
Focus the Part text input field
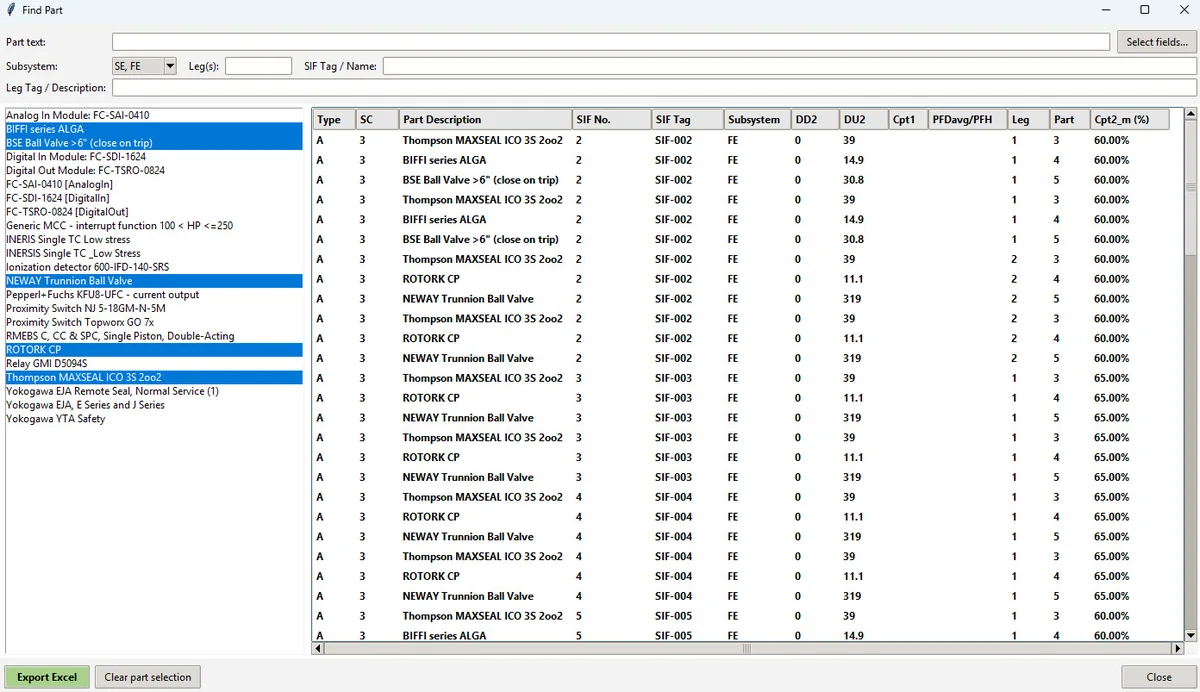[x=611, y=42]
